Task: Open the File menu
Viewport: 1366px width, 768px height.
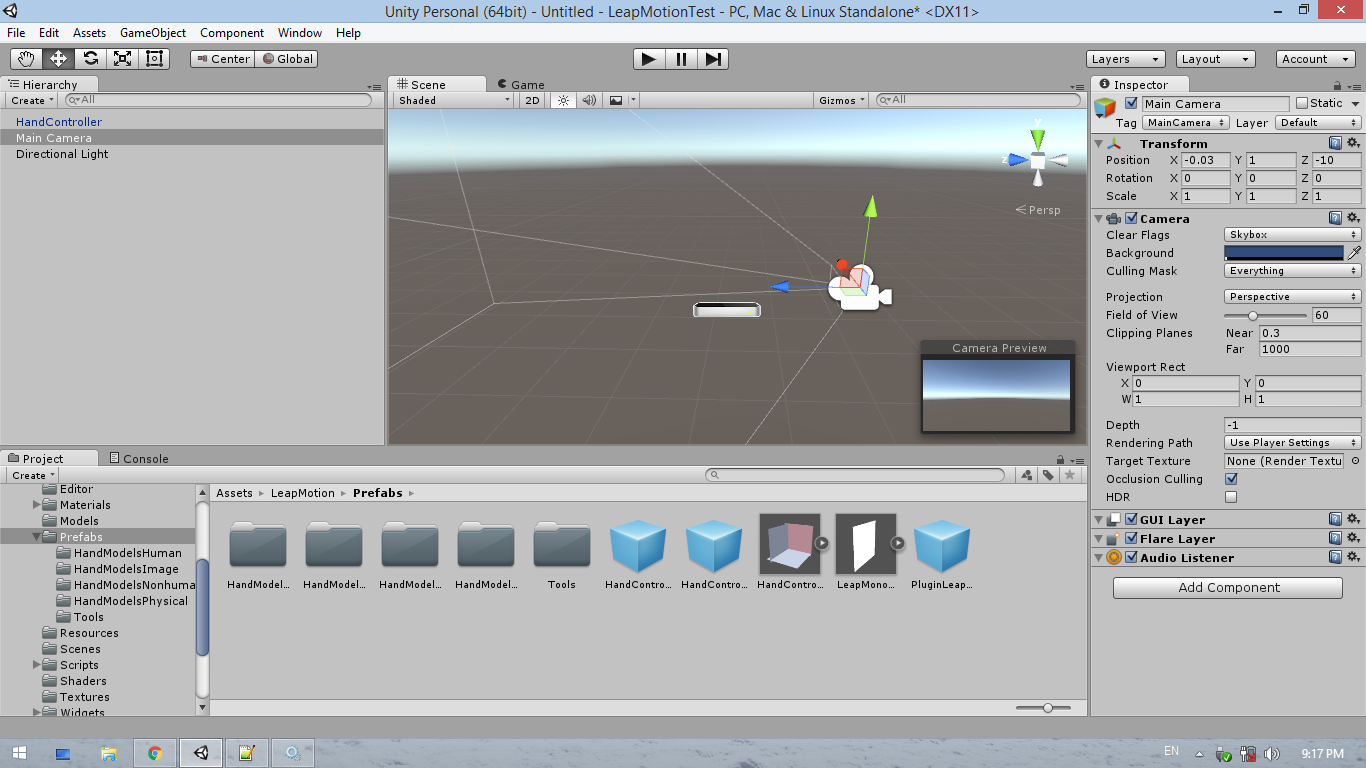Action: click(16, 33)
